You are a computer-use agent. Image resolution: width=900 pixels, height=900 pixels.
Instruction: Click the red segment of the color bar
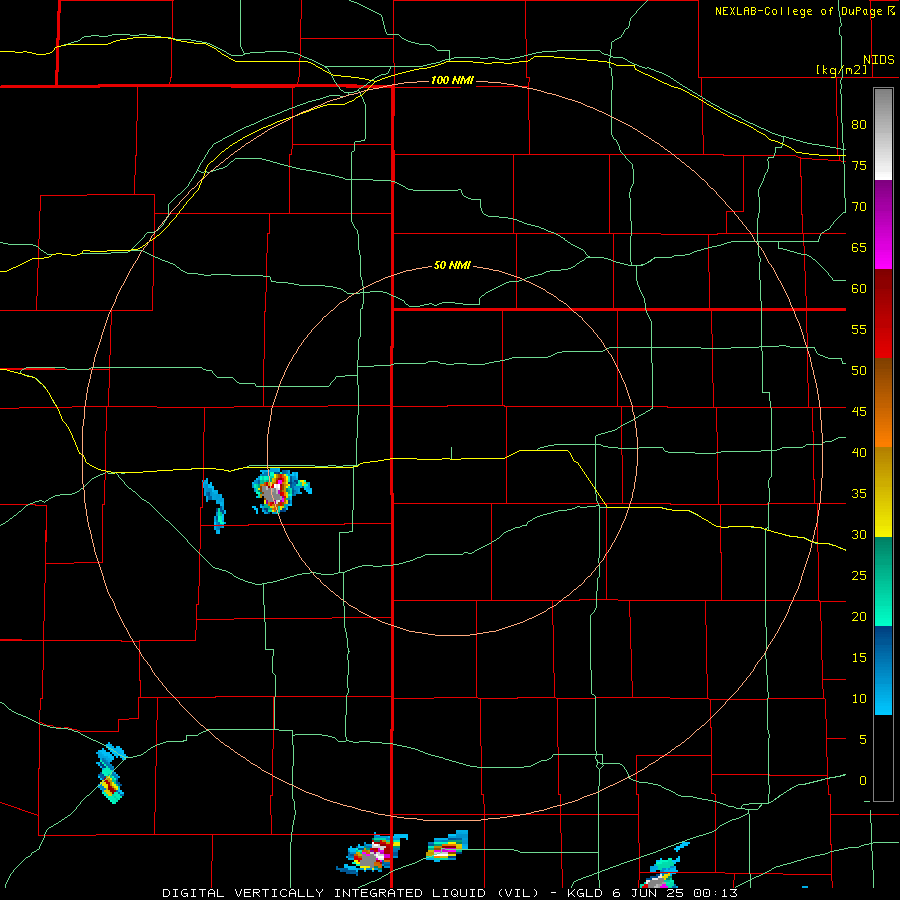pos(883,314)
